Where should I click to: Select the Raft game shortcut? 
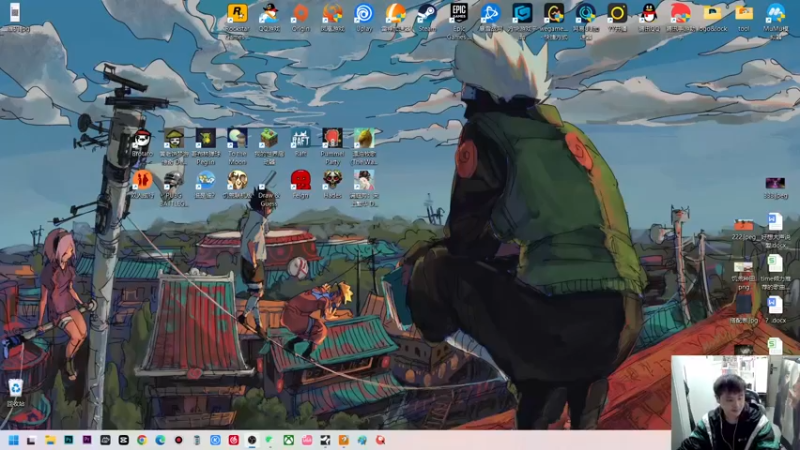tap(301, 143)
